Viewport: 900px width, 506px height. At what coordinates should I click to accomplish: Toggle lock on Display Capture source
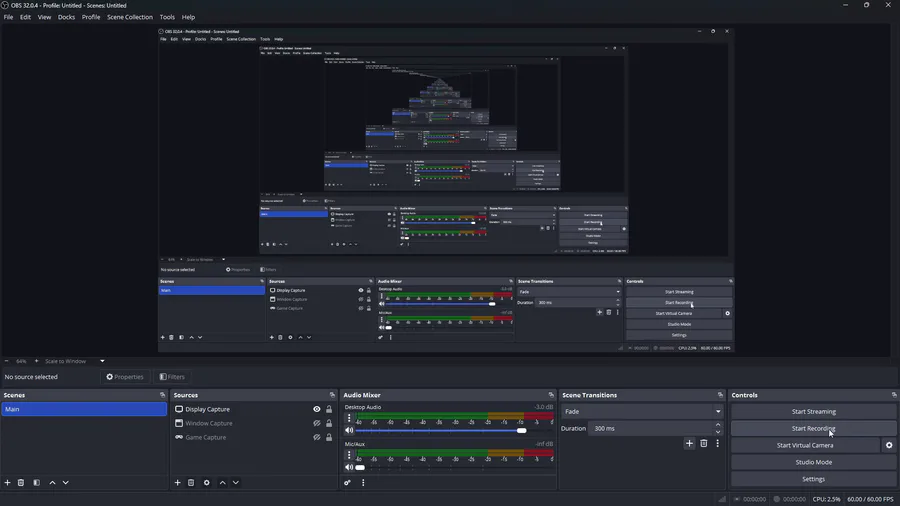coord(329,409)
